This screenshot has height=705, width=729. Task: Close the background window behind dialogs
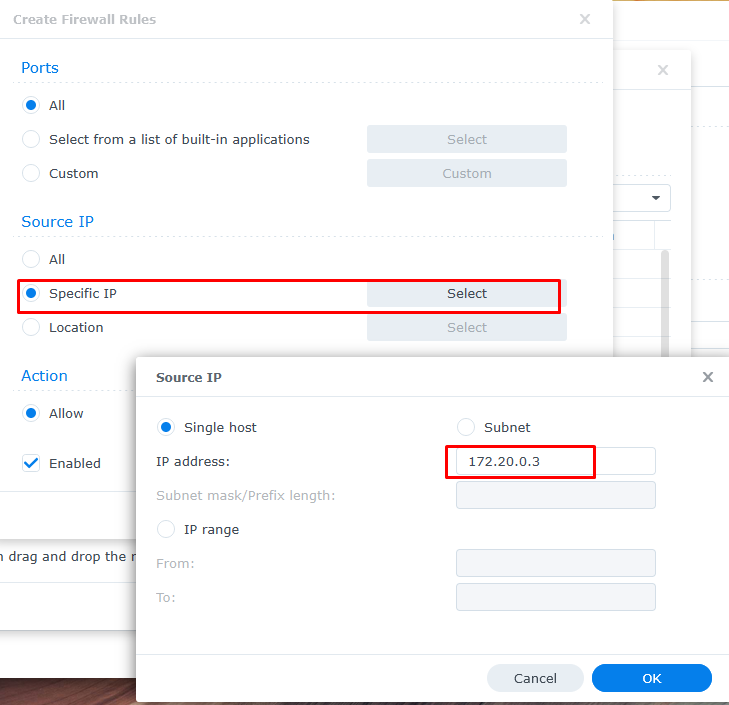(662, 70)
